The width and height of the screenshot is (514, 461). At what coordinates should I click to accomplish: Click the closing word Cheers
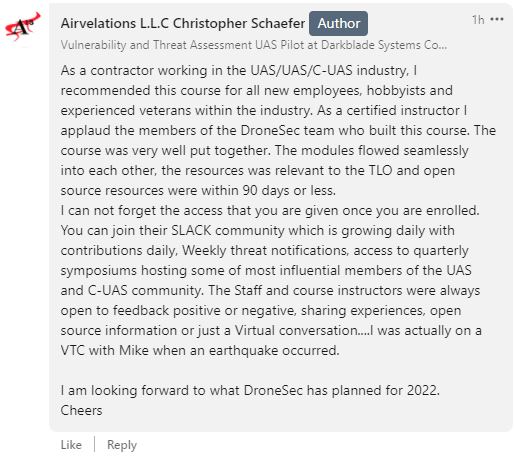(81, 410)
